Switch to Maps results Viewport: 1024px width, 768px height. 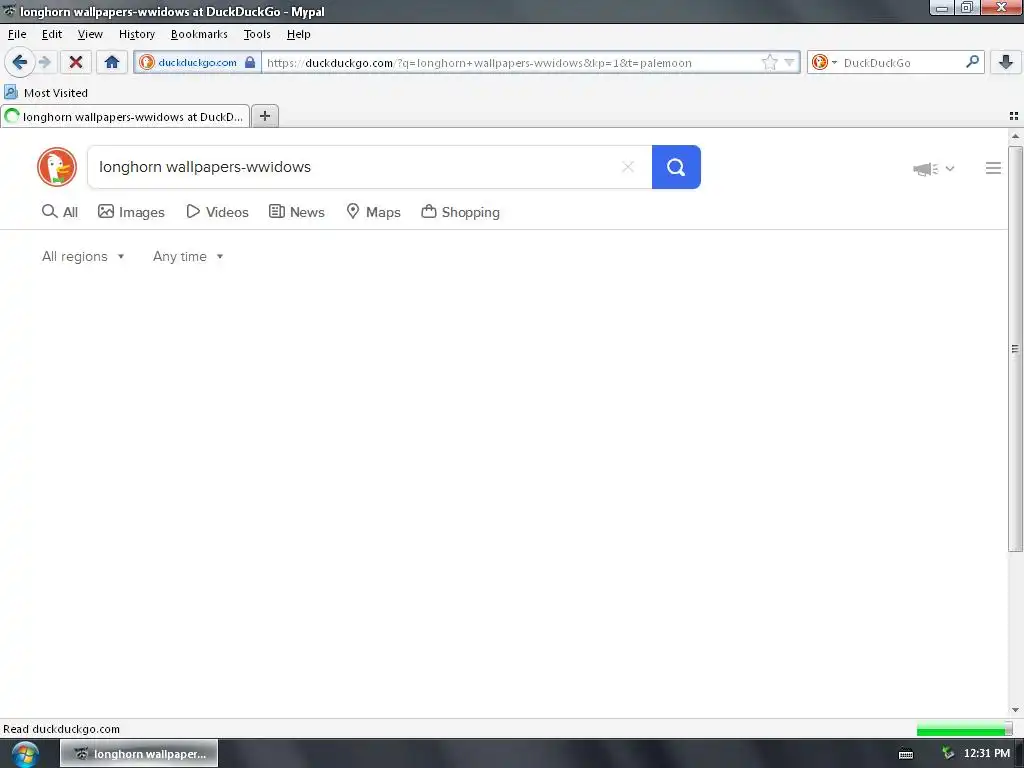[x=373, y=212]
